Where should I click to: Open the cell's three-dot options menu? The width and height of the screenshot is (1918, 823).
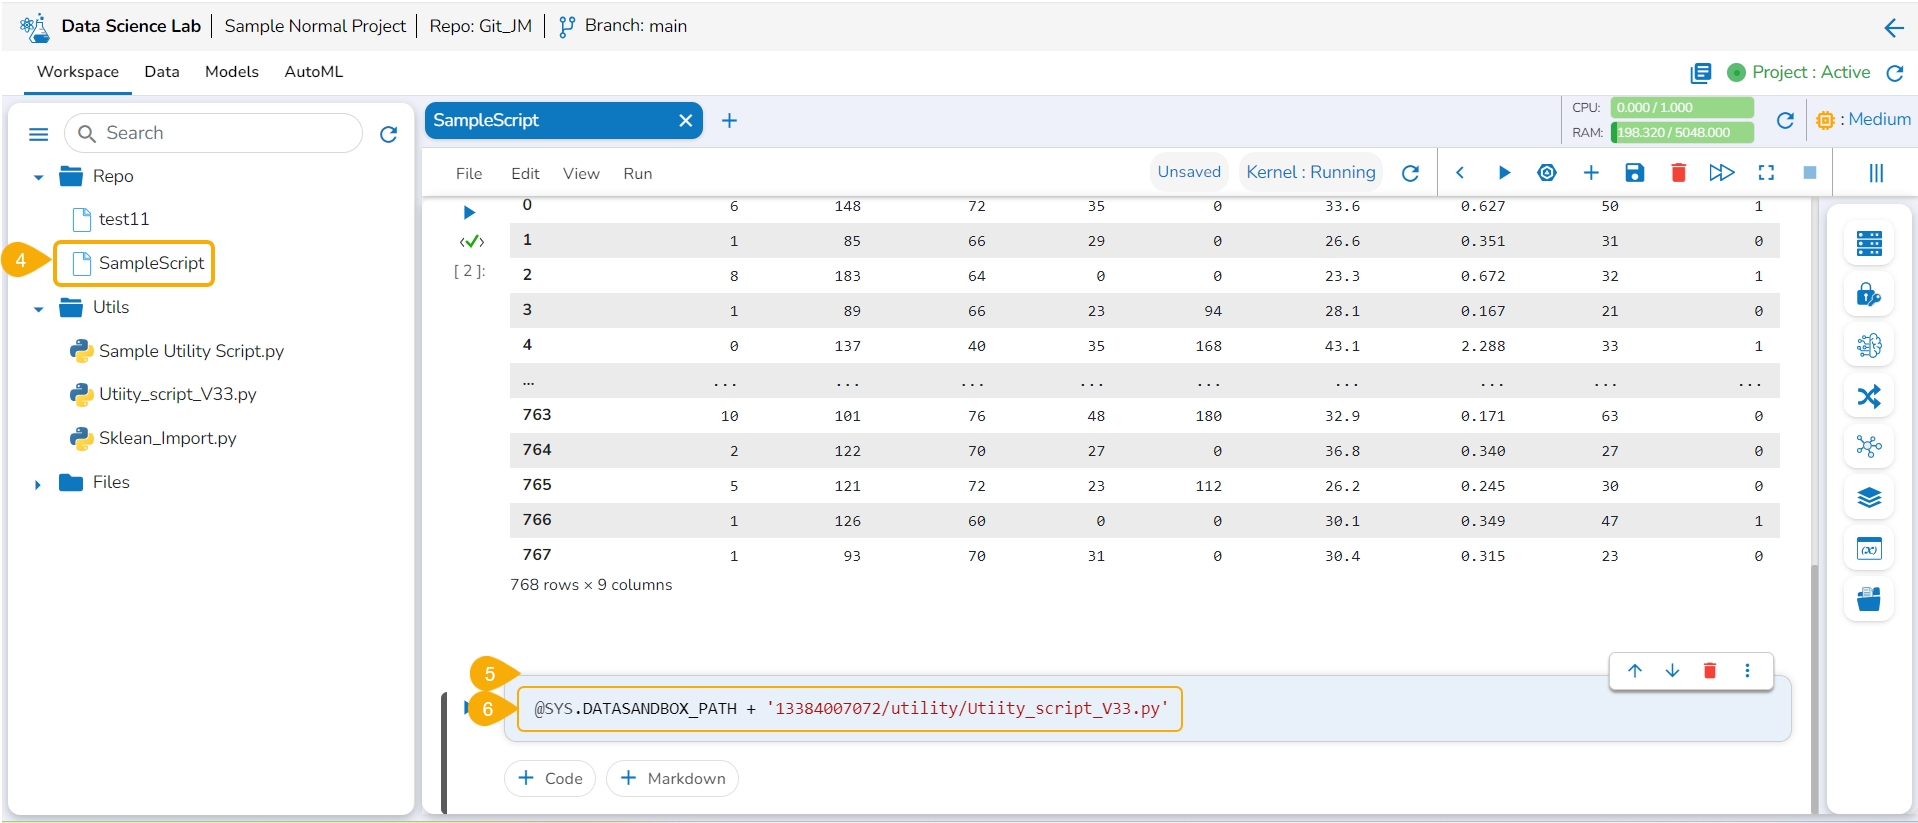pos(1747,671)
